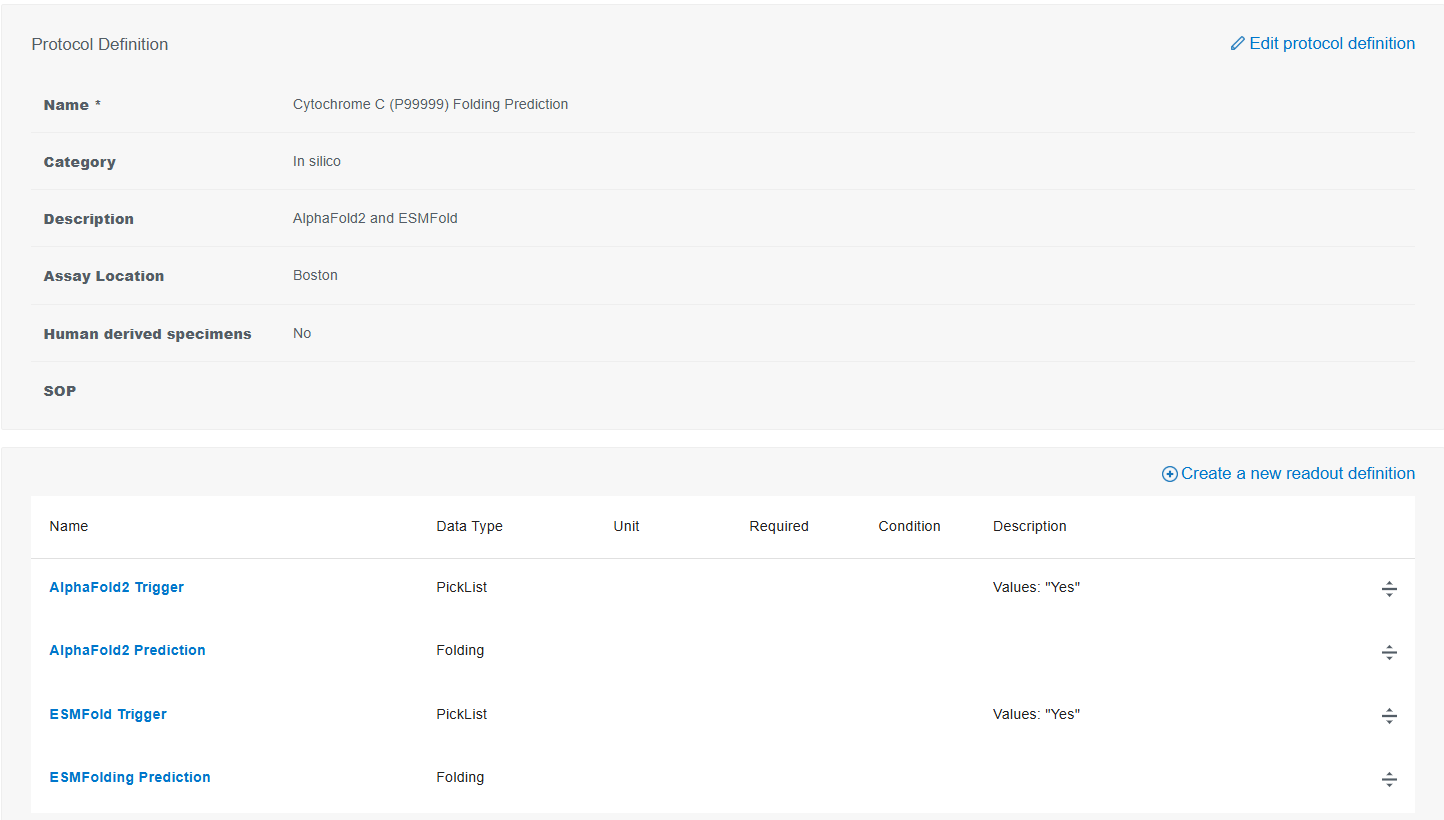Viewport: 1444px width, 820px height.
Task: Click the Description column header
Action: [x=1030, y=526]
